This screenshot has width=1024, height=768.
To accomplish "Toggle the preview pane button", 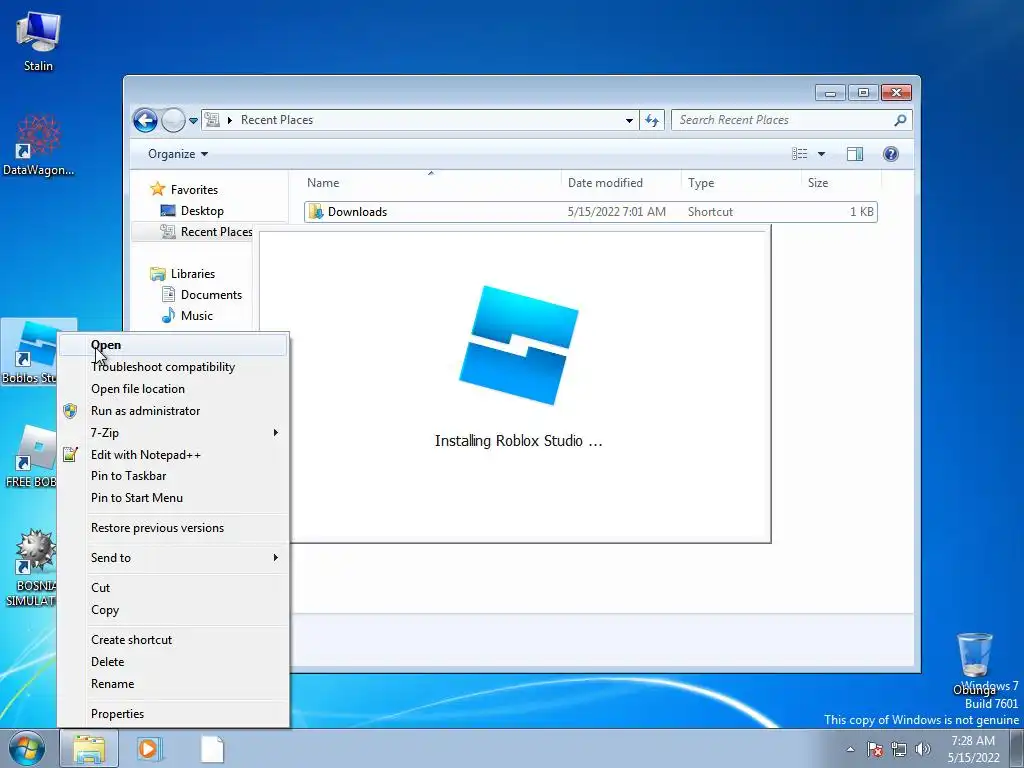I will [x=855, y=153].
